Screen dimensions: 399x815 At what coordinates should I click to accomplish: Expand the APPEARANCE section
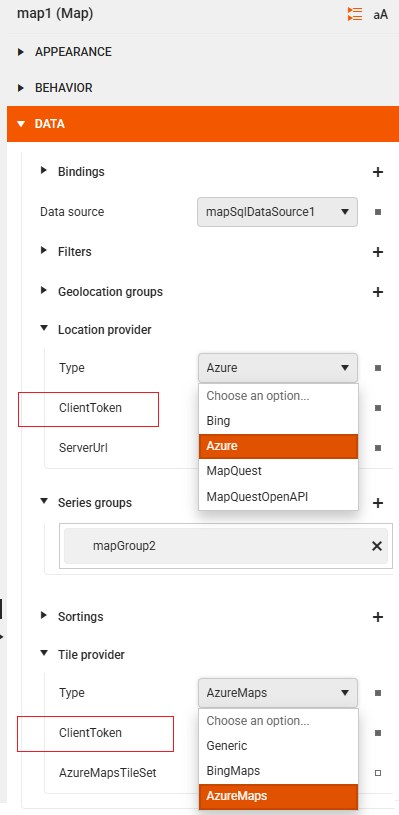tap(21, 52)
